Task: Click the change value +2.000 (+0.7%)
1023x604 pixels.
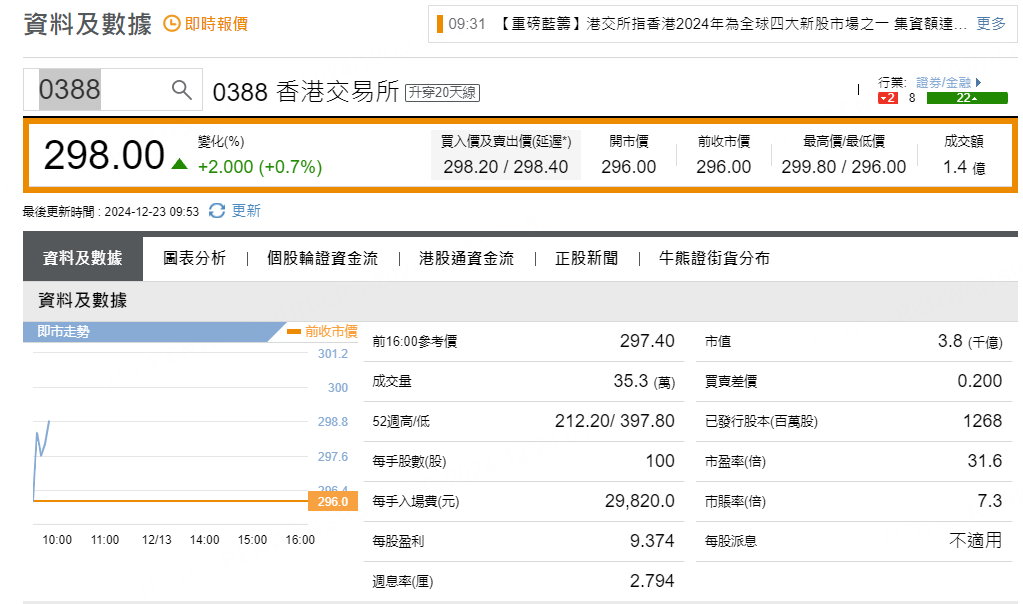Action: point(260,167)
